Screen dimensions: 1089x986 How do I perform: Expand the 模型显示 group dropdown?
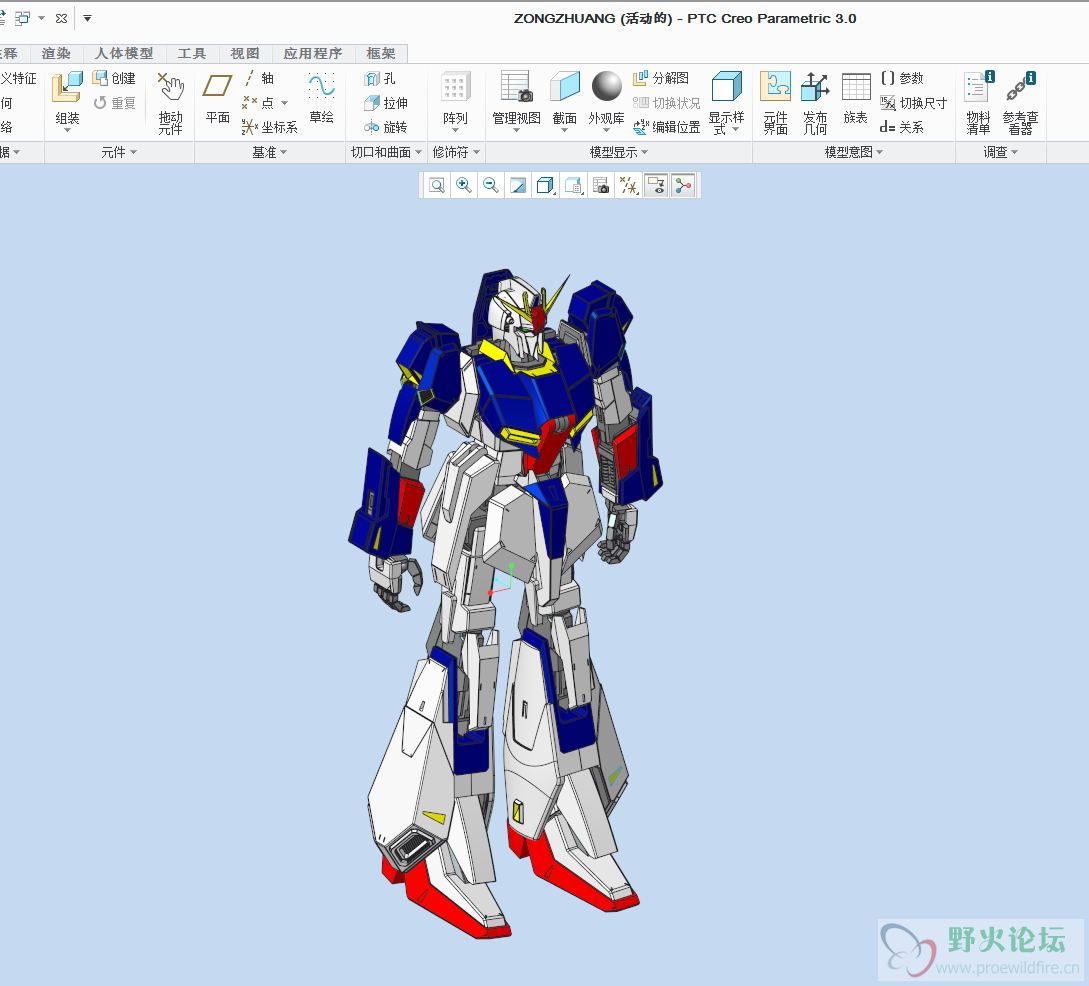pos(618,152)
